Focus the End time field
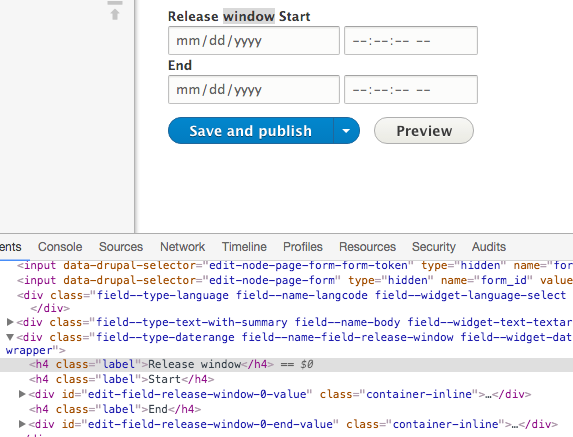This screenshot has height=437, width=573. [x=411, y=90]
